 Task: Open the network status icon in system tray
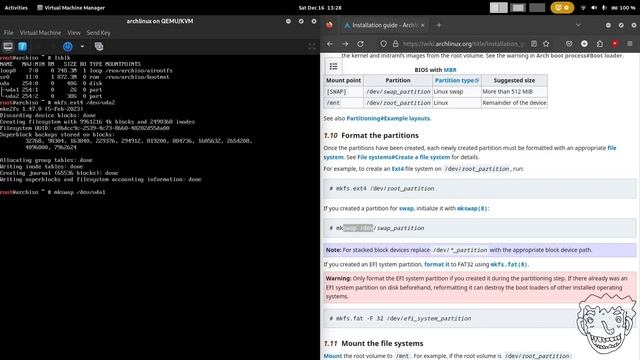(583, 7)
